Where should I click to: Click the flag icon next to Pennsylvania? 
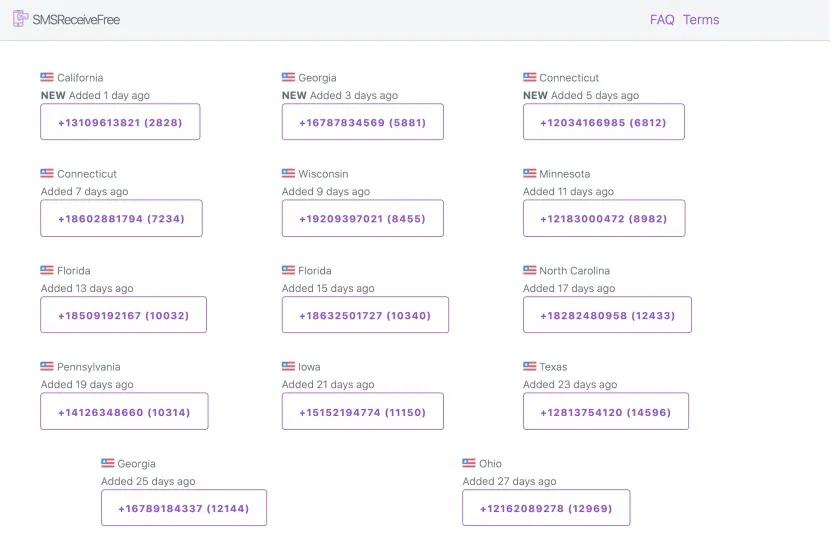point(47,366)
